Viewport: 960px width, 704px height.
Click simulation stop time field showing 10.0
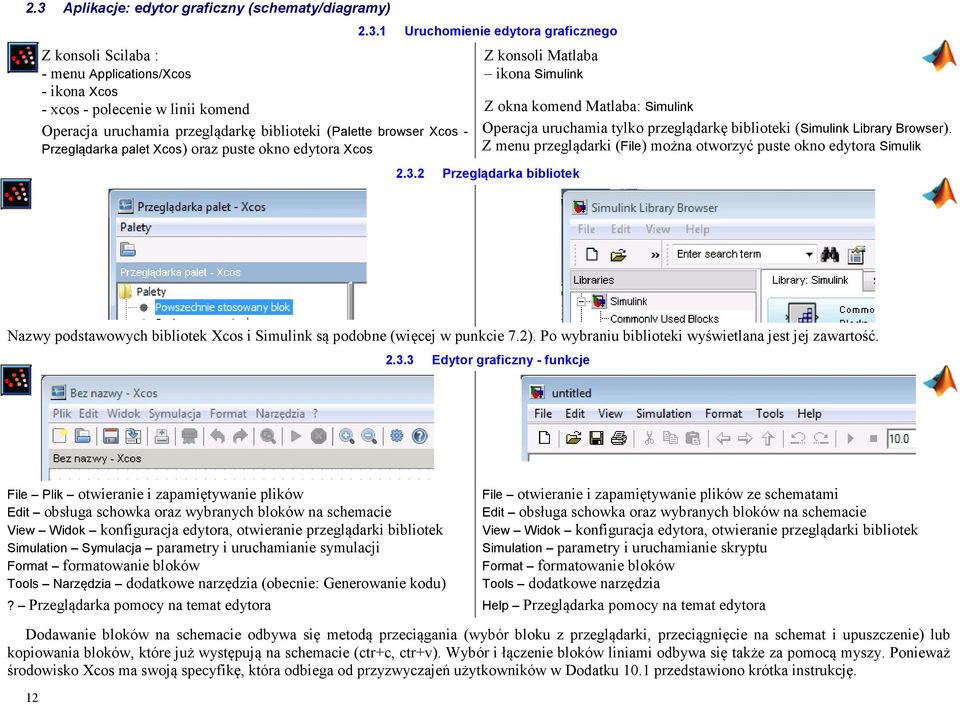901,438
